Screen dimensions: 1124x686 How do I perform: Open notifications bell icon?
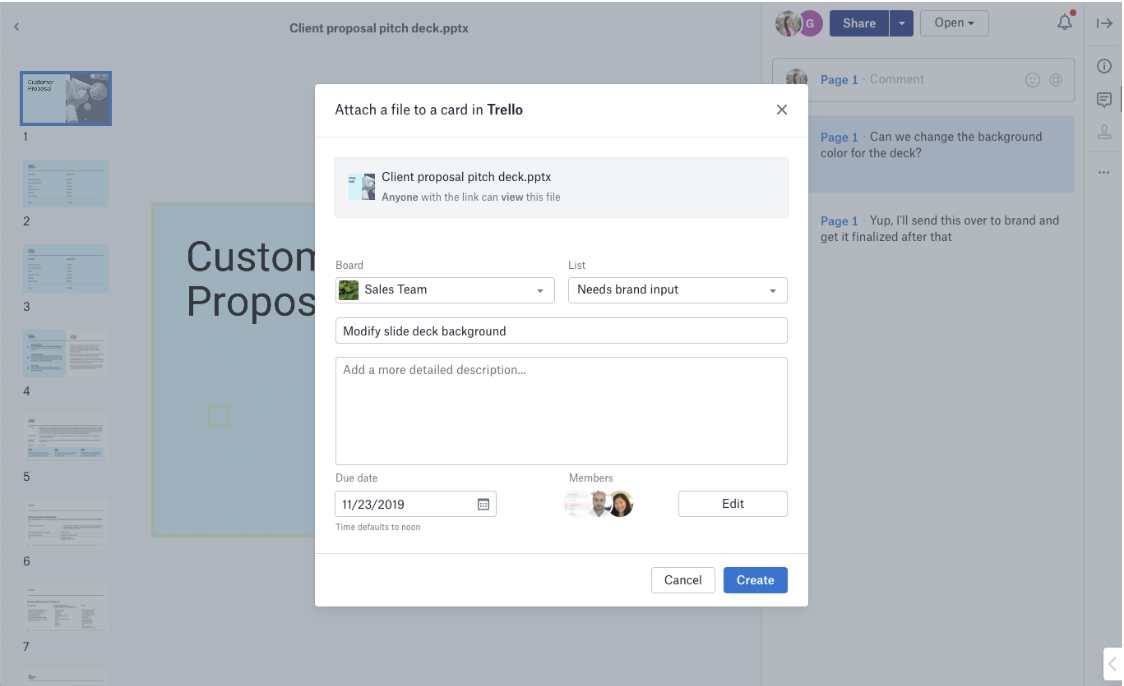[1064, 23]
